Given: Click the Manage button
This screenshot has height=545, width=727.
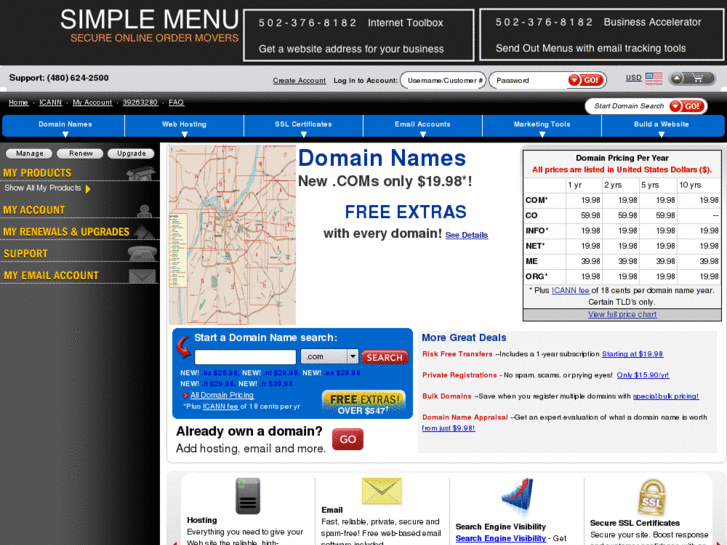Looking at the screenshot, I should pos(29,154).
